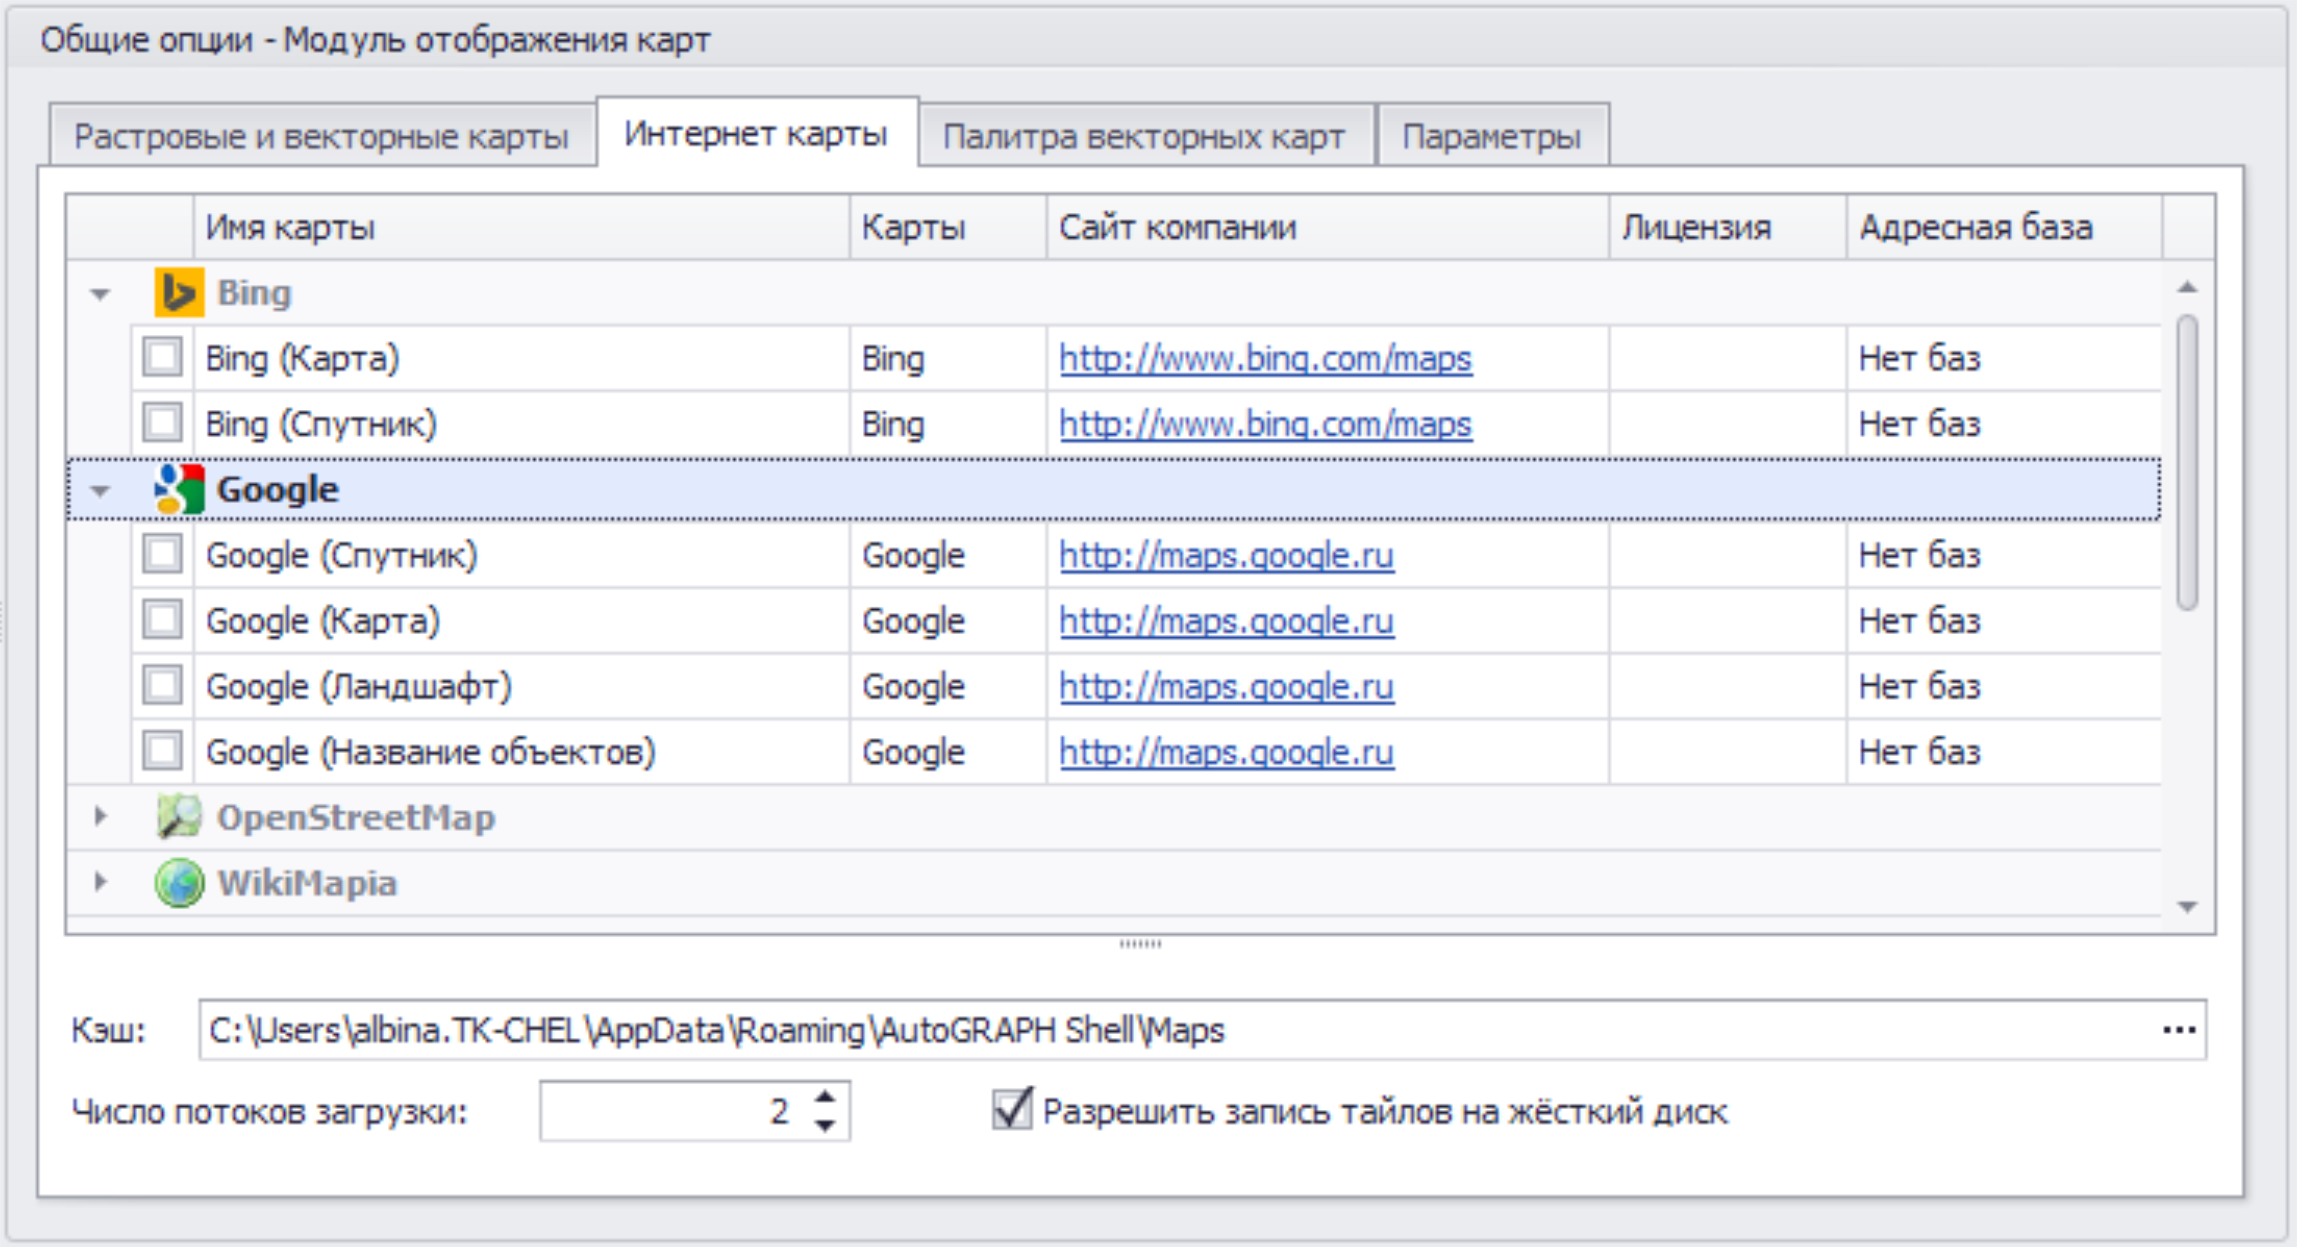Select the Google (Спутник) row name
This screenshot has height=1247, width=2297.
[341, 555]
